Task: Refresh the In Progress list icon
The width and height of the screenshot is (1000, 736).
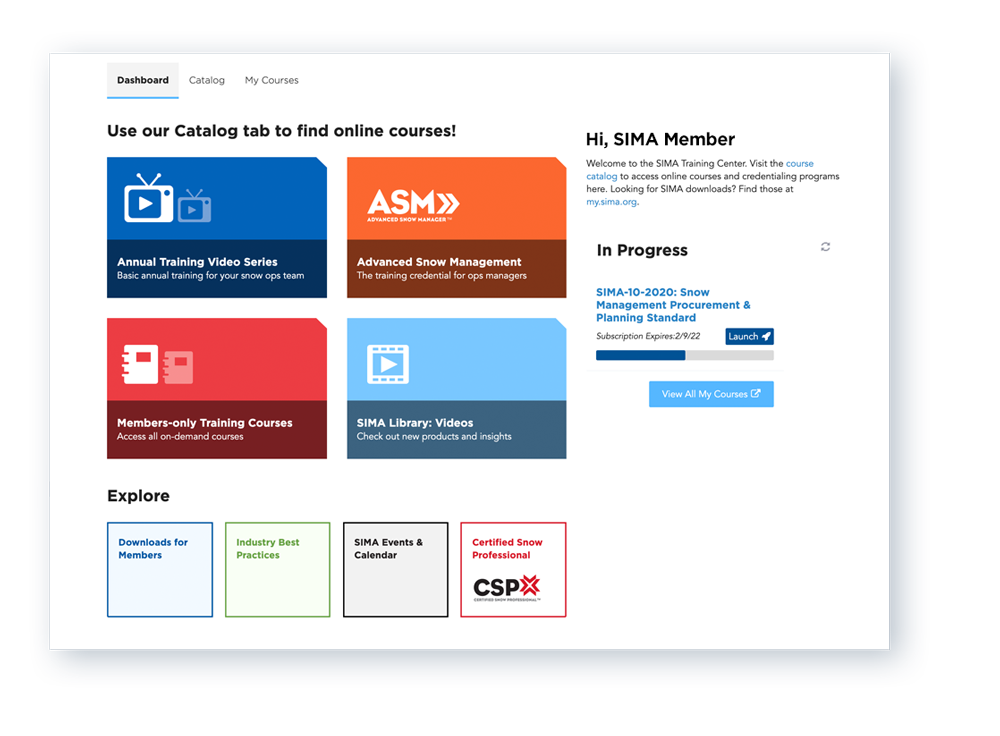Action: [x=825, y=247]
